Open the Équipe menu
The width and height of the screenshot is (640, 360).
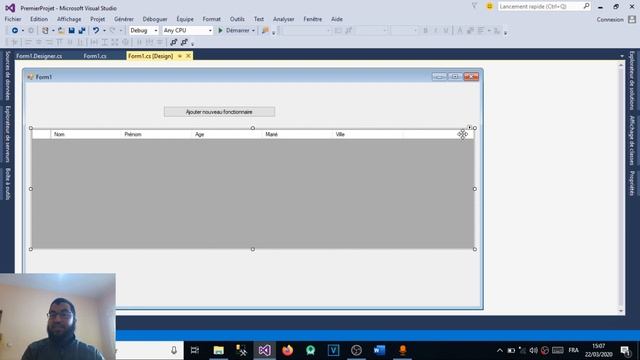185,19
